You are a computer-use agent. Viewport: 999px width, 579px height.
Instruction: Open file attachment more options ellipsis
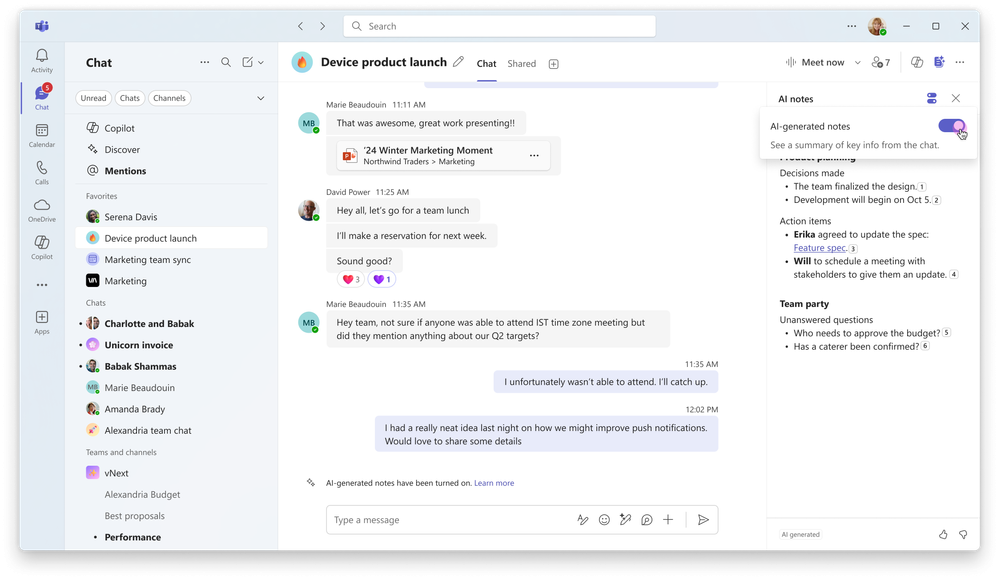pyautogui.click(x=534, y=155)
